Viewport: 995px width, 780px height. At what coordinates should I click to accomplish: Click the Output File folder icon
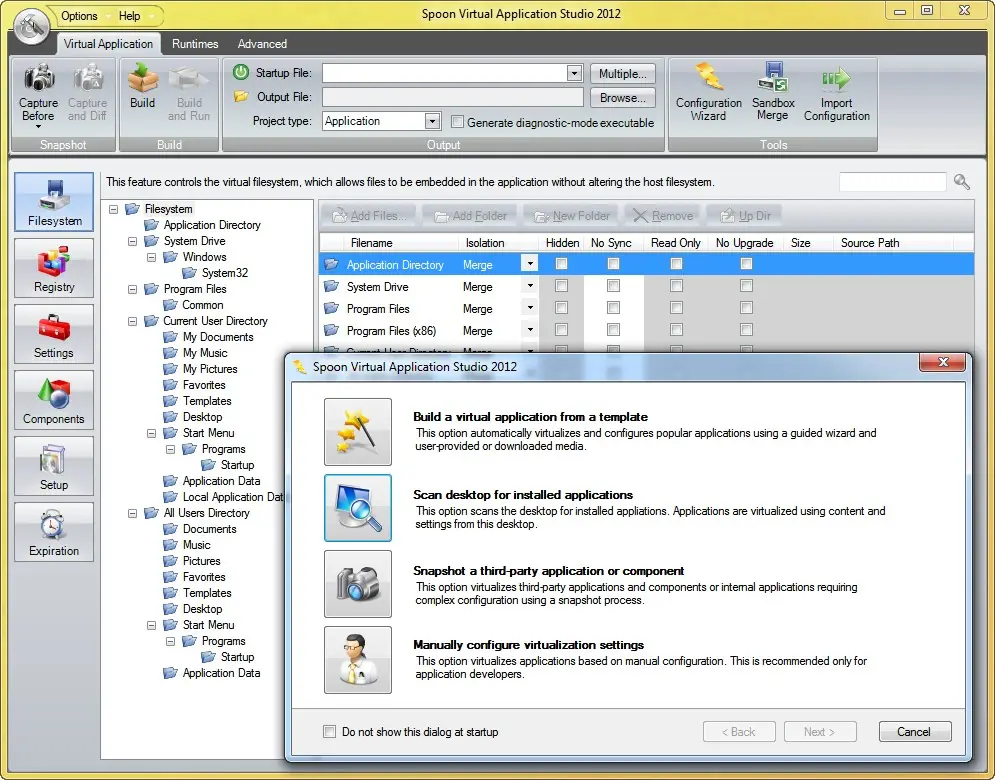[x=241, y=96]
